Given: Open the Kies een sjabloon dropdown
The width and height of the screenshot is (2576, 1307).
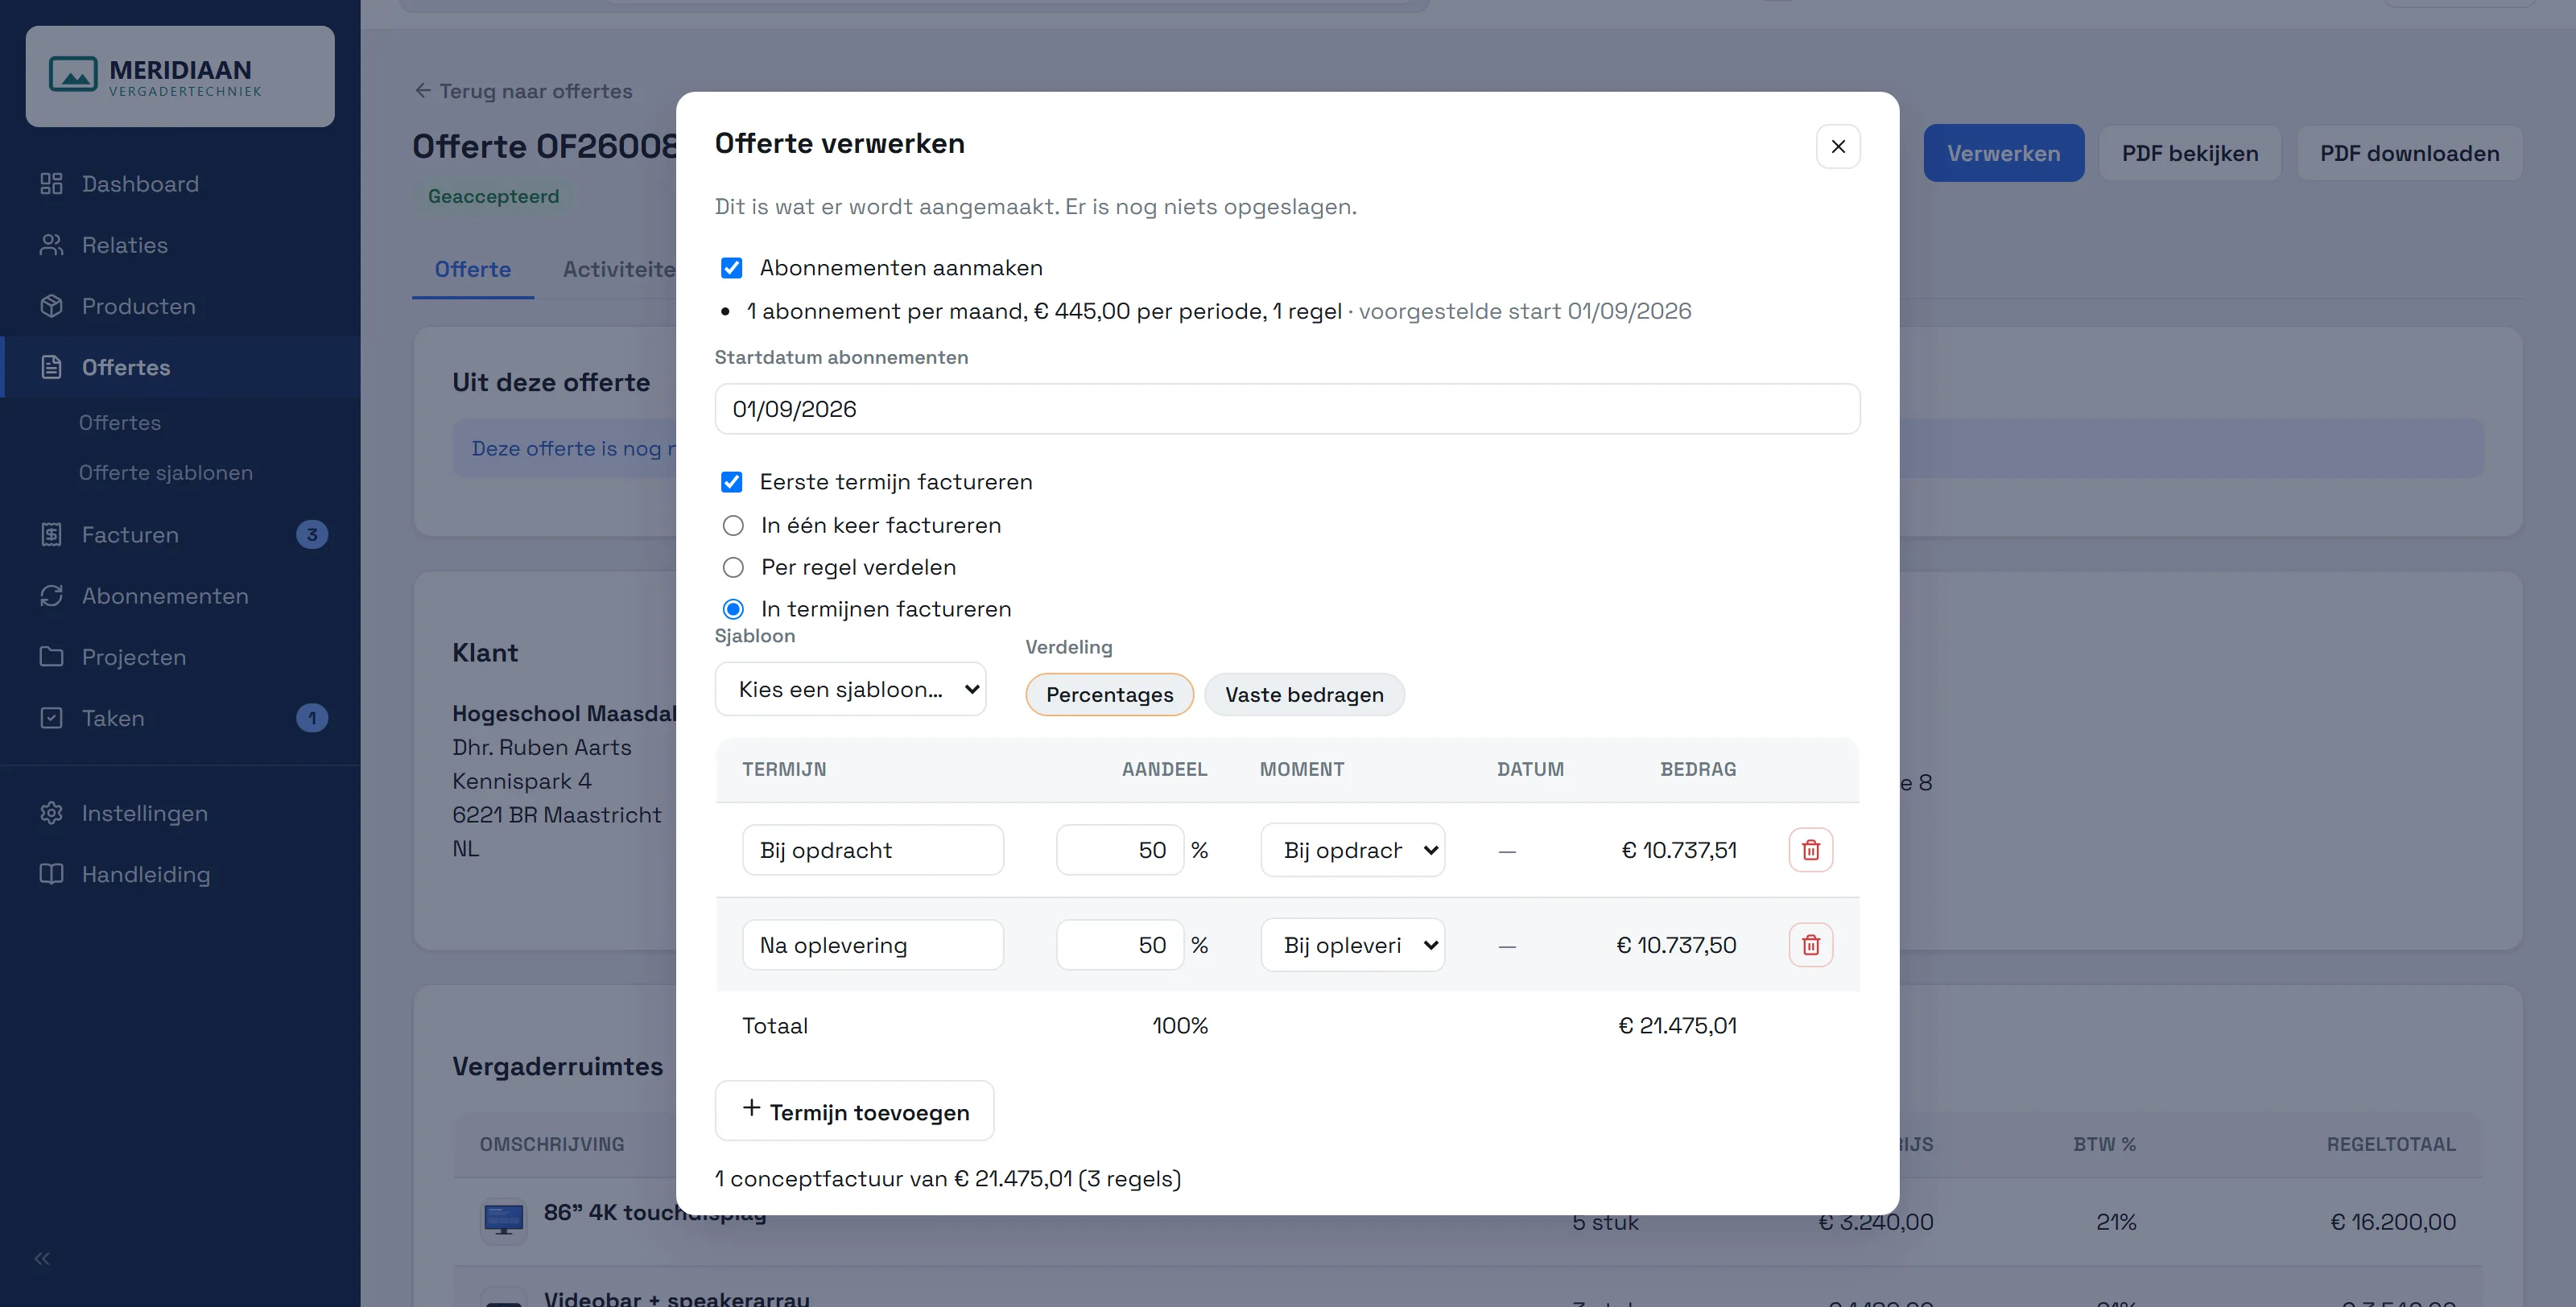Looking at the screenshot, I should (850, 689).
